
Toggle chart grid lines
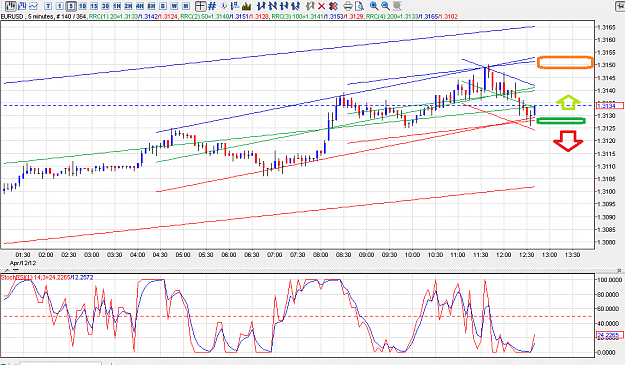point(212,6)
